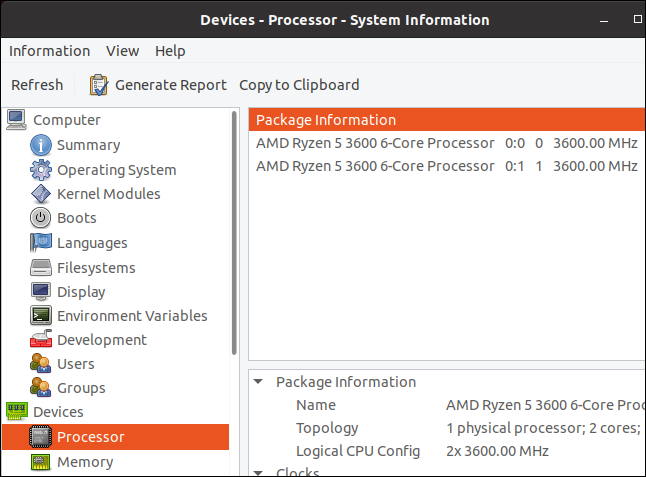Open Kernel Modules diamond icon
This screenshot has width=646, height=477.
tap(41, 194)
